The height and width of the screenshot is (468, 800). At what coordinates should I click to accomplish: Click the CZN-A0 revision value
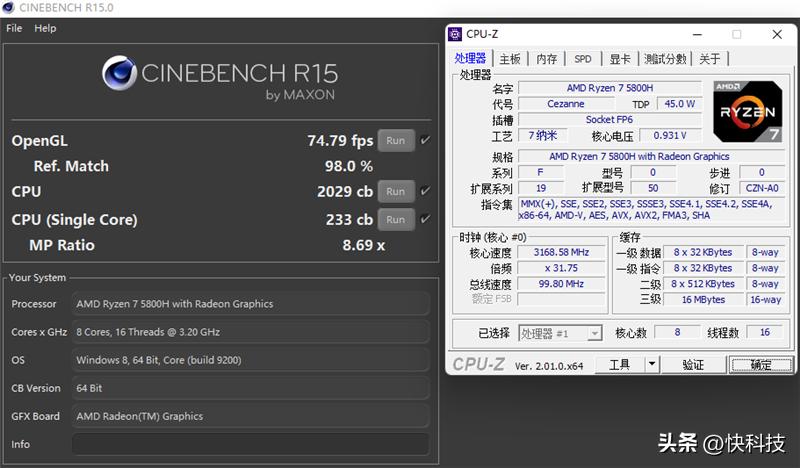(x=762, y=188)
